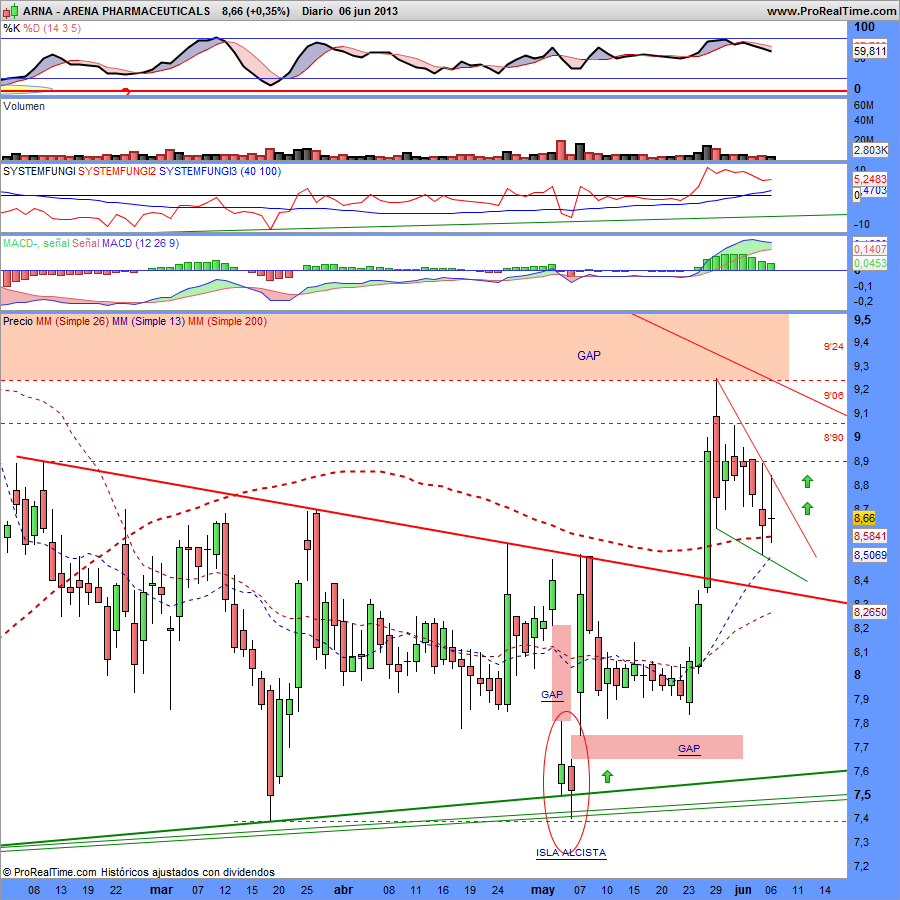
Task: Click the 8,2650 moving average value
Action: click(870, 612)
